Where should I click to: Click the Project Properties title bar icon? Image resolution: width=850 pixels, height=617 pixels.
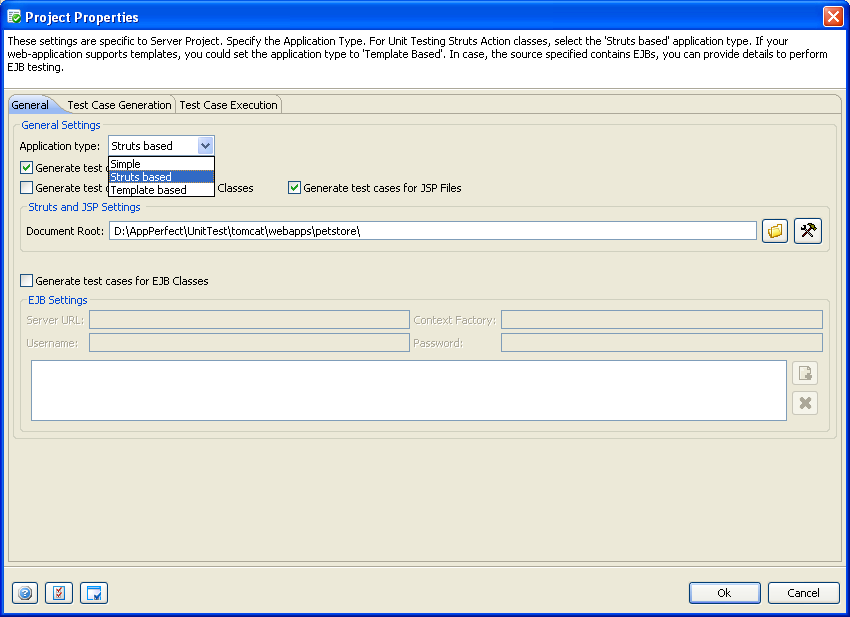[14, 17]
